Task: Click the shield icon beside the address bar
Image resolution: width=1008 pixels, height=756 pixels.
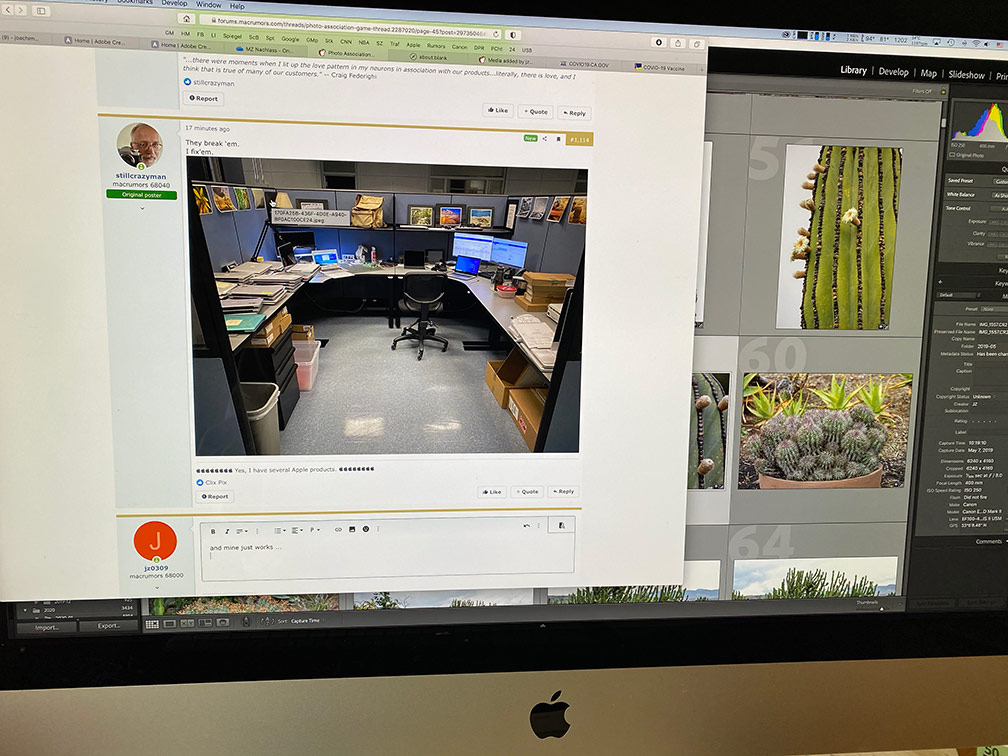Action: click(513, 35)
